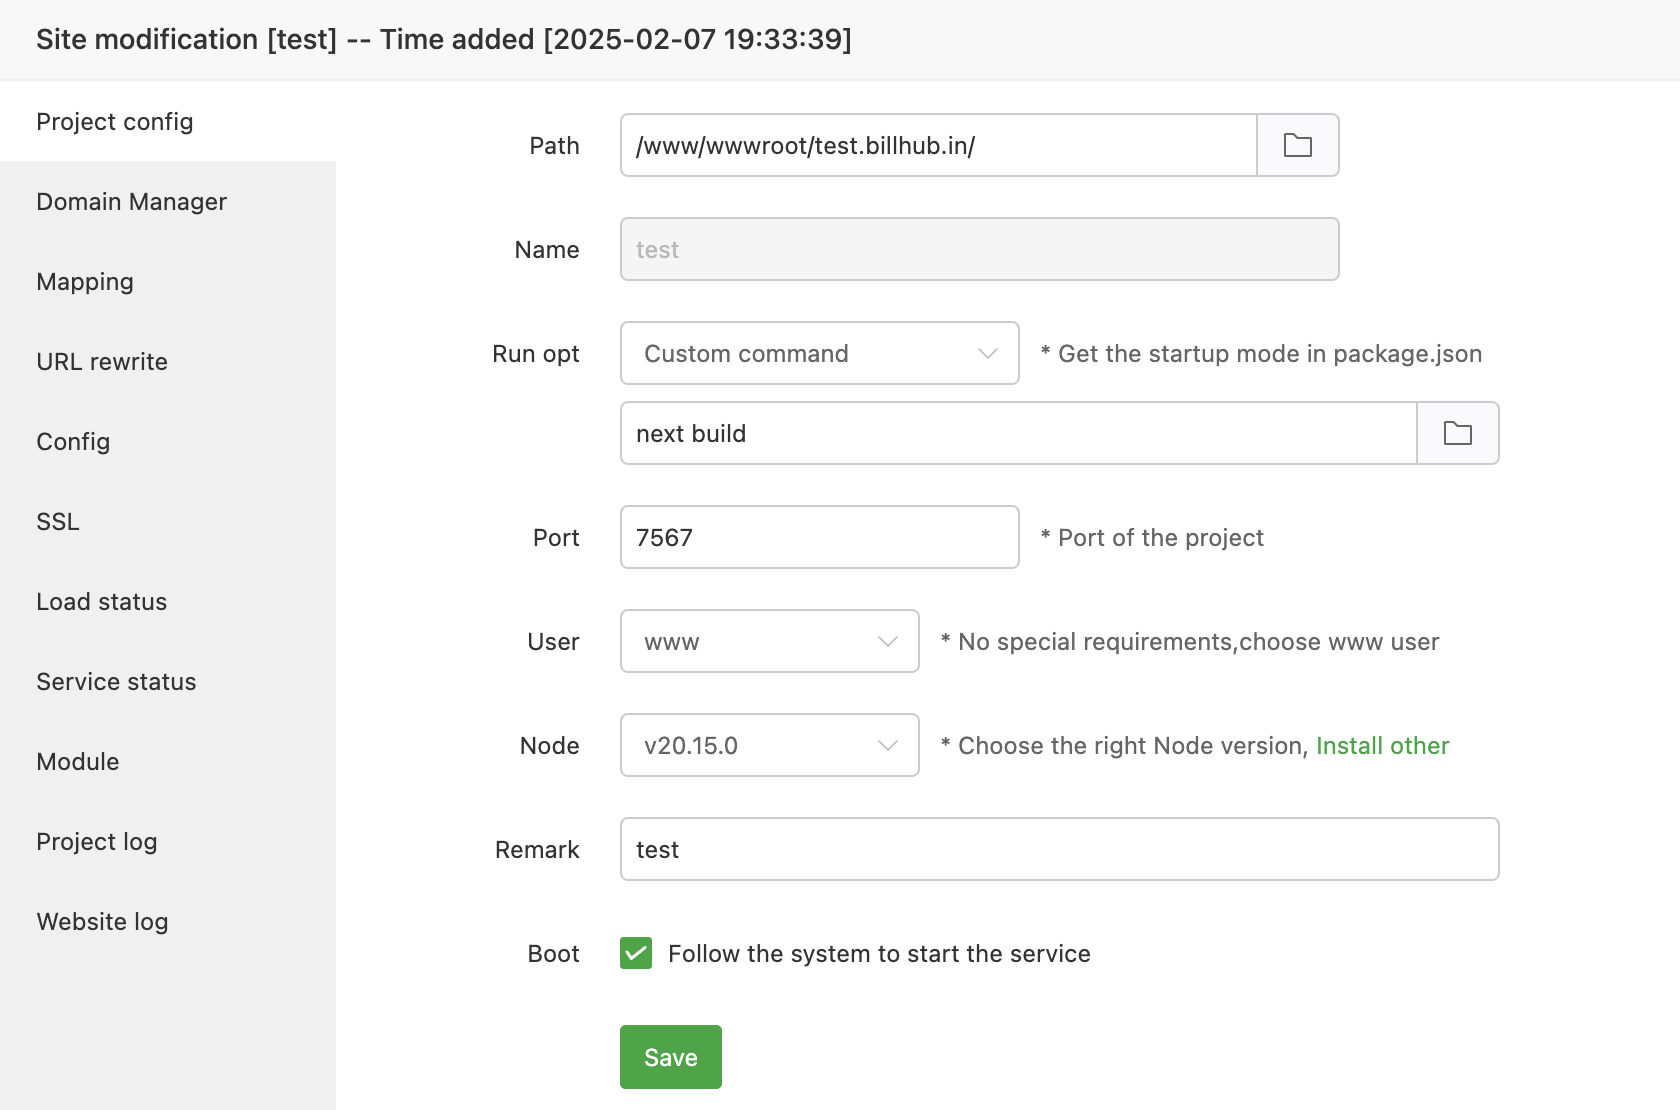Image resolution: width=1680 pixels, height=1110 pixels.
Task: Show the Load status tab
Action: pyautogui.click(x=102, y=602)
